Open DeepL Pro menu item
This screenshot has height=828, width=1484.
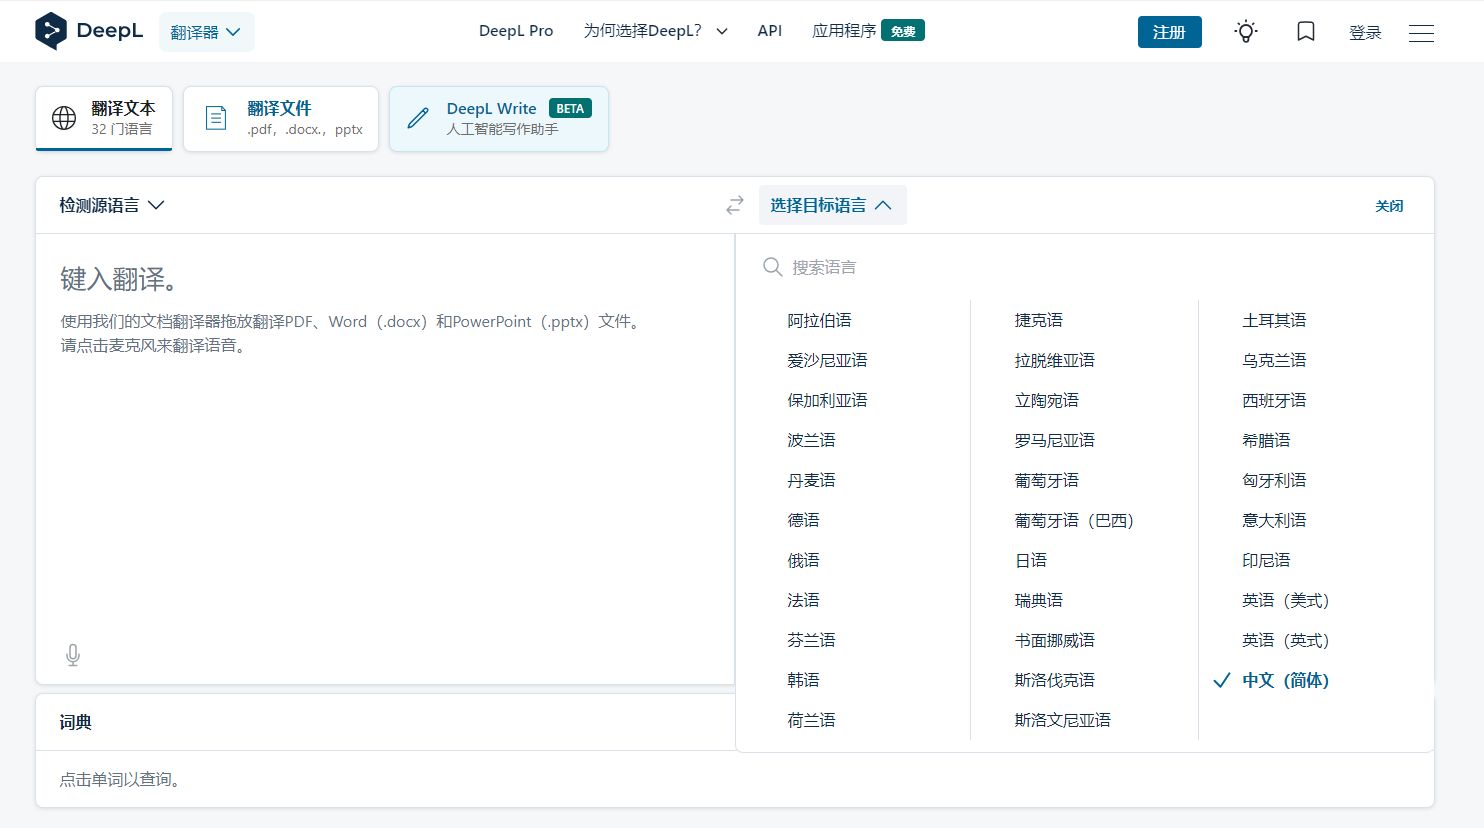[x=516, y=31]
